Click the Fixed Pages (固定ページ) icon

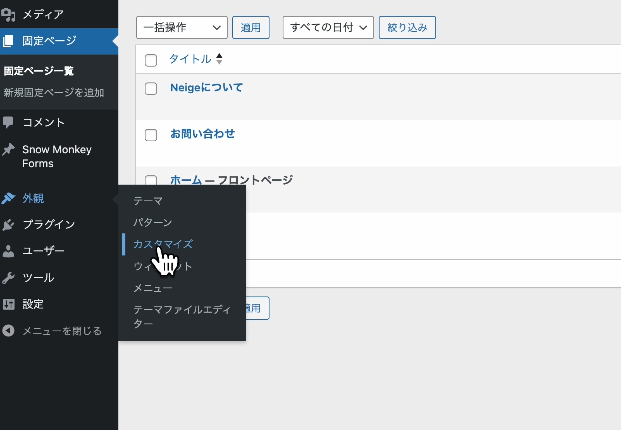pos(9,41)
